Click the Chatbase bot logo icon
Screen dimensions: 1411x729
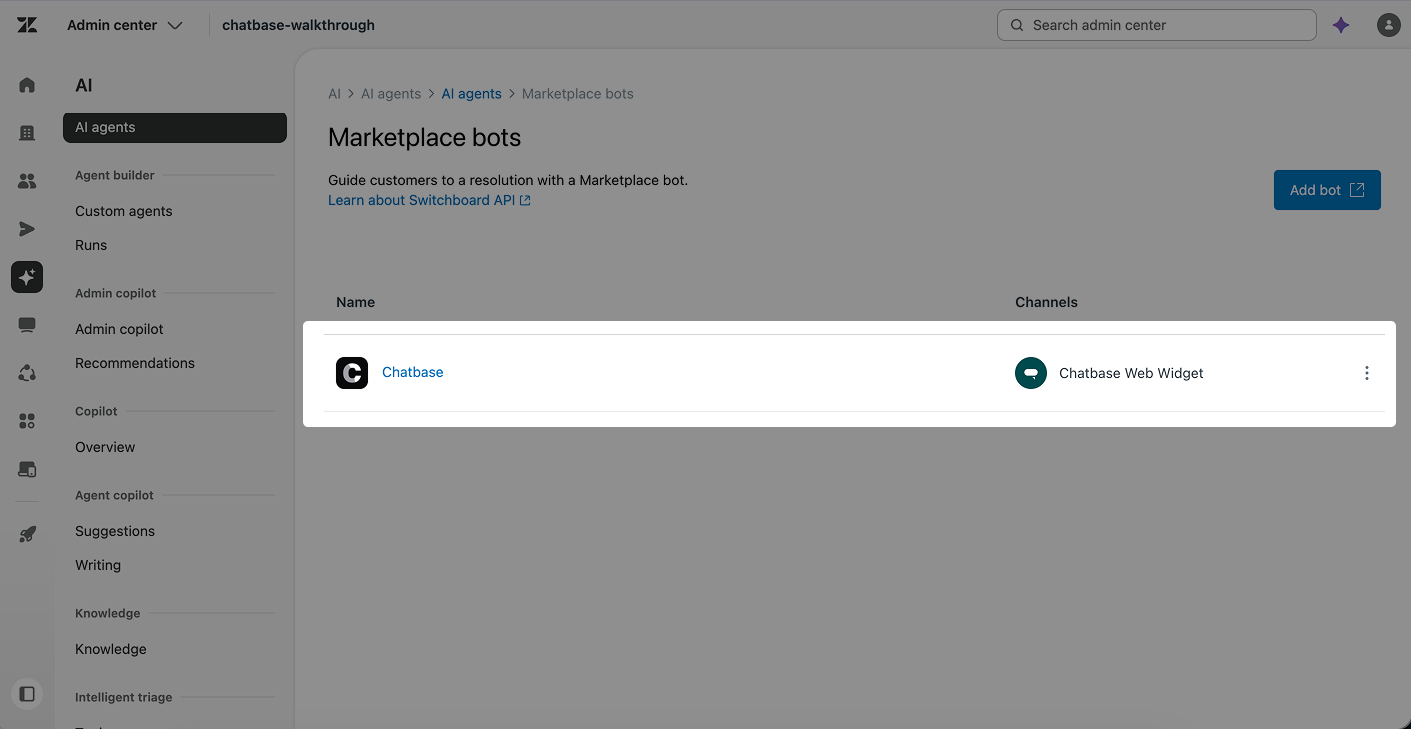(352, 373)
